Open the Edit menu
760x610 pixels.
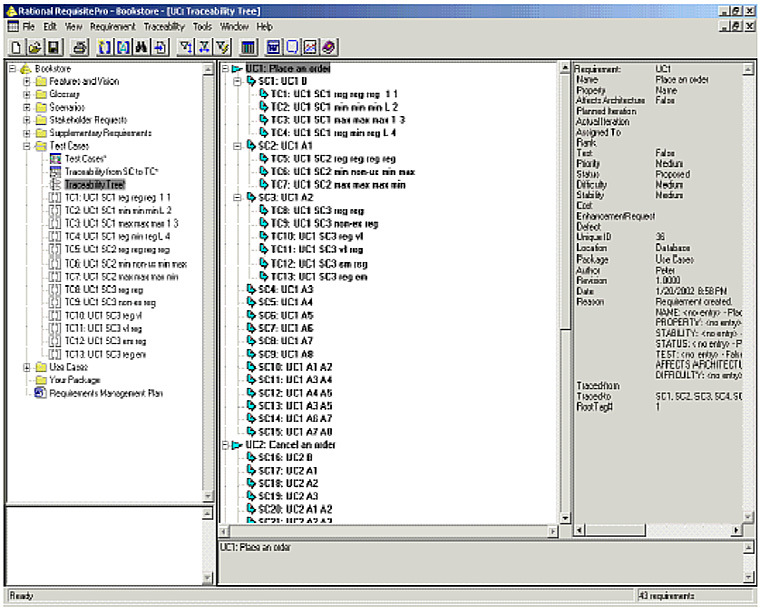click(x=50, y=27)
